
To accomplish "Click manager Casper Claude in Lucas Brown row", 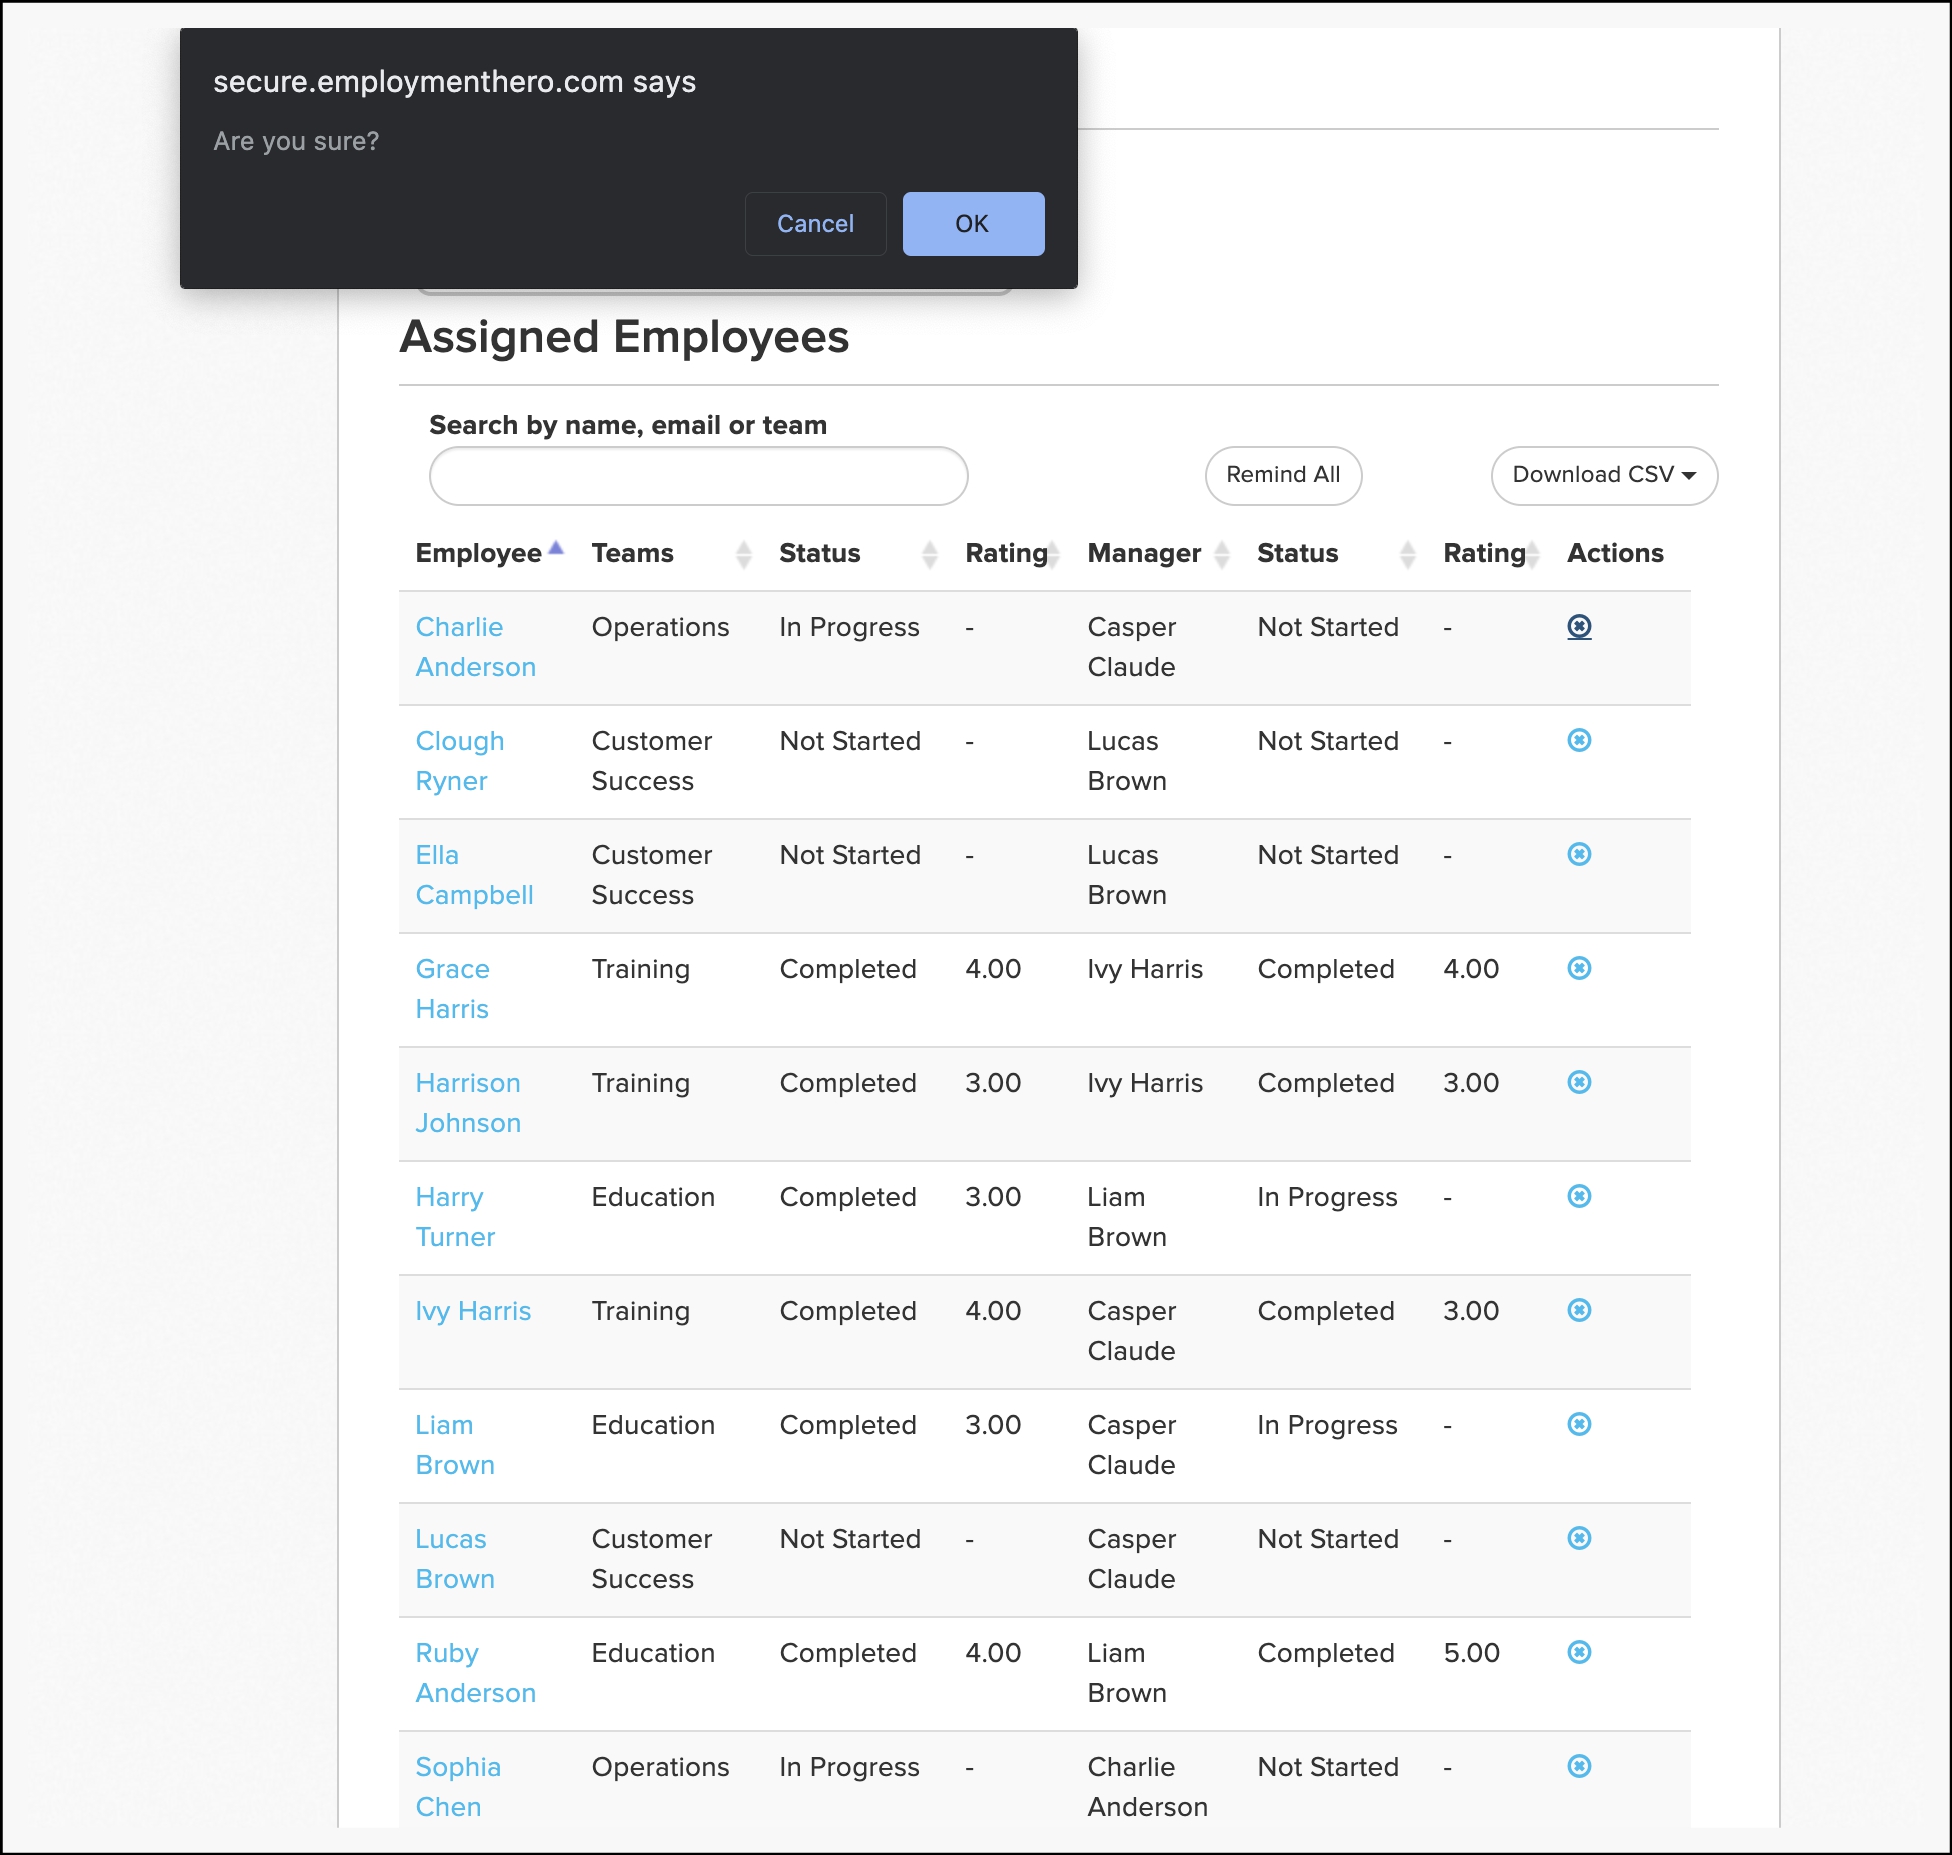I will [1131, 1559].
